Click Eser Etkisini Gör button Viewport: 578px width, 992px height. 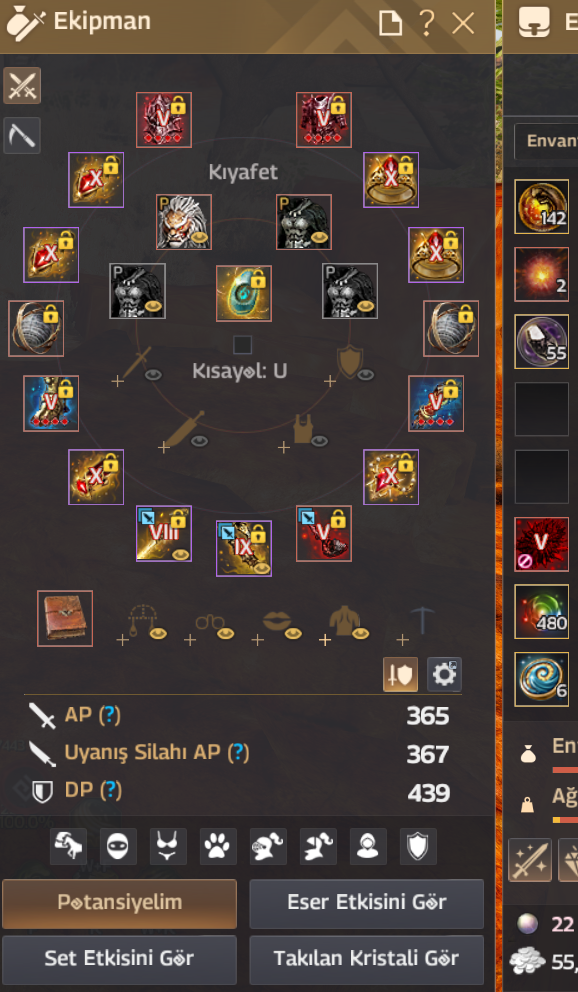tap(367, 903)
